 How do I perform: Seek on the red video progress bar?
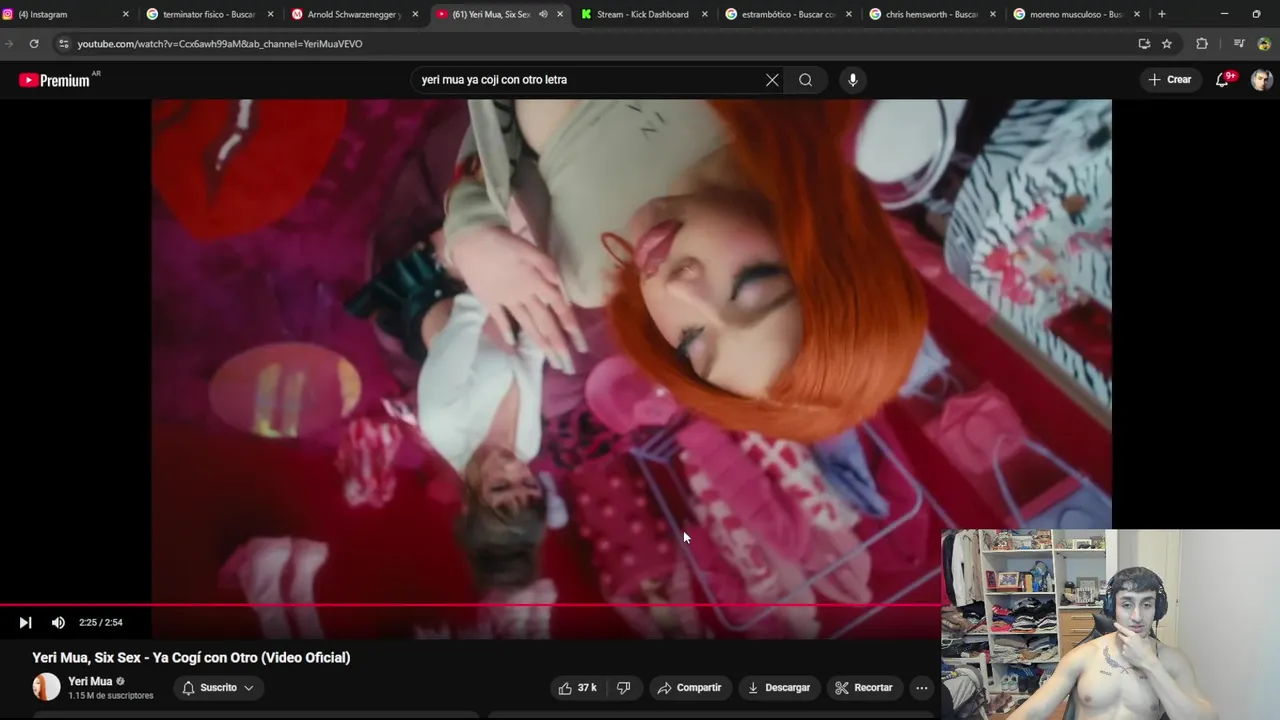pyautogui.click(x=470, y=604)
